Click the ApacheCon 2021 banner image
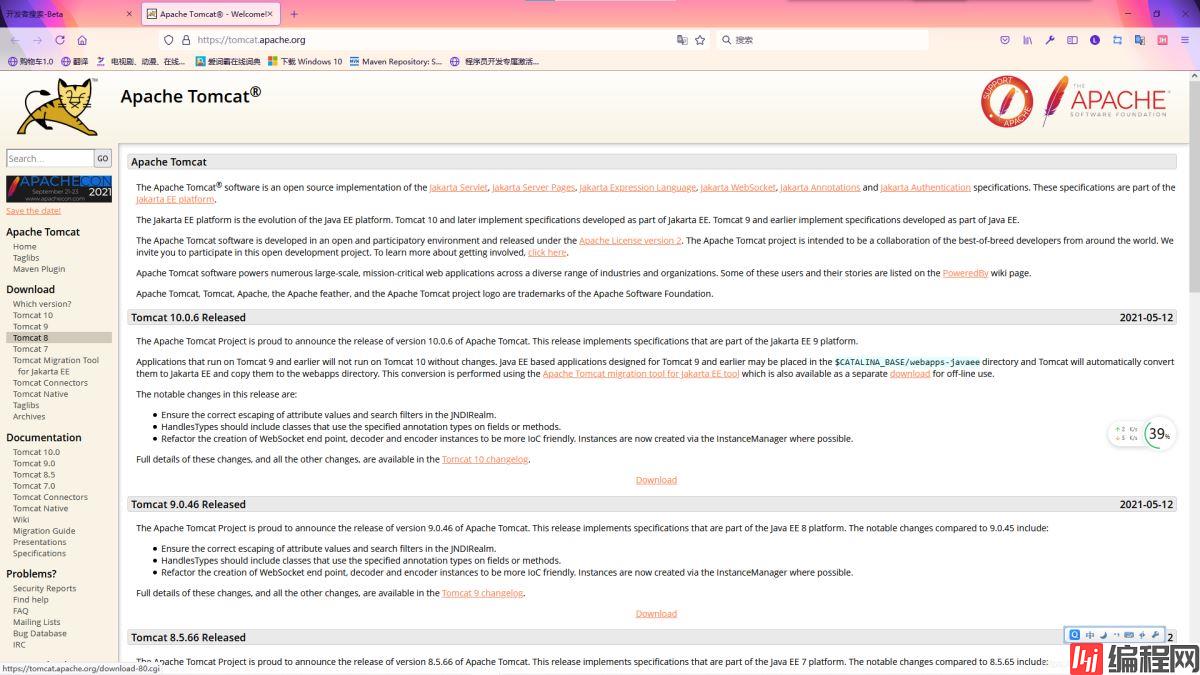The height and width of the screenshot is (675, 1200). pyautogui.click(x=59, y=188)
